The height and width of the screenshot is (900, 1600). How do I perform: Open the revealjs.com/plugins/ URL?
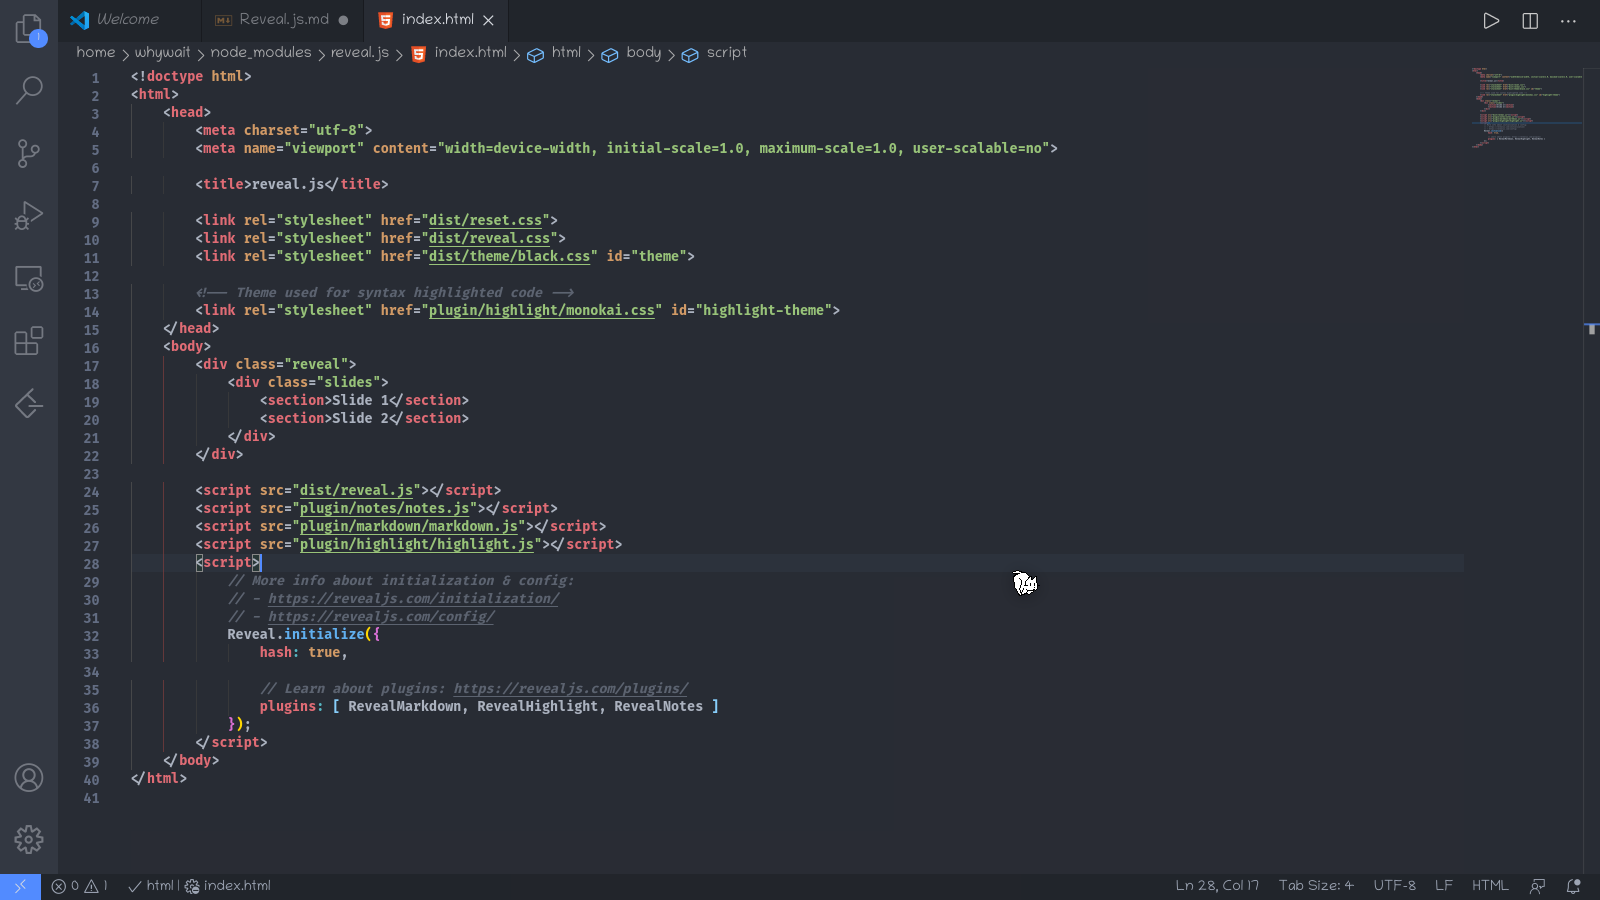pos(570,688)
